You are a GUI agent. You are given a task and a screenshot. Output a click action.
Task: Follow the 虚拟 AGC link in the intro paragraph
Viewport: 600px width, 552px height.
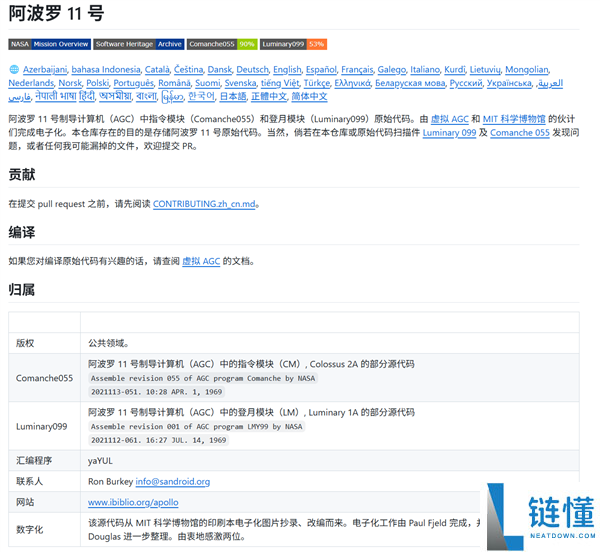click(450, 119)
